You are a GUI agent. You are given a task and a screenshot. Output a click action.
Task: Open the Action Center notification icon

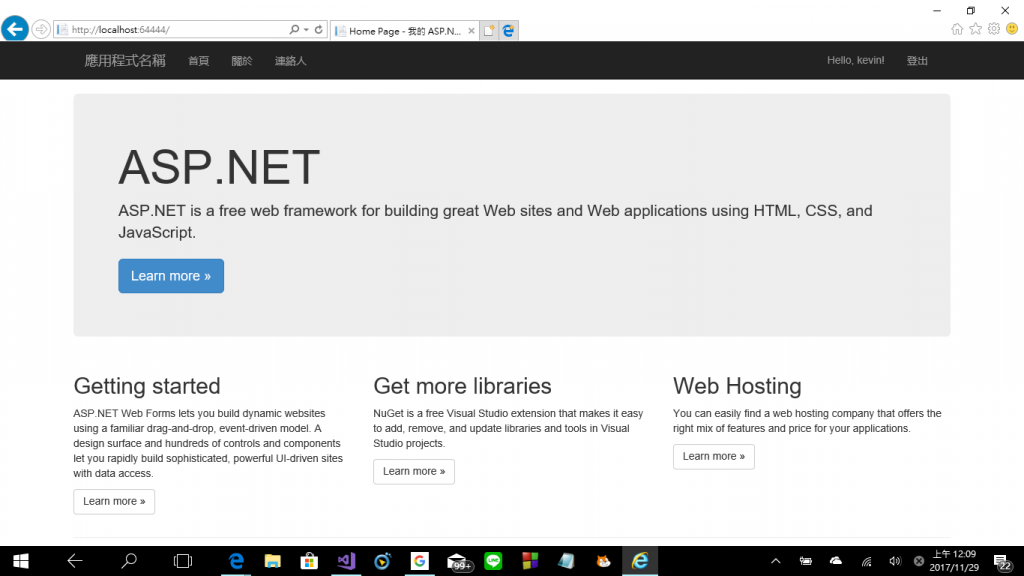point(1002,562)
